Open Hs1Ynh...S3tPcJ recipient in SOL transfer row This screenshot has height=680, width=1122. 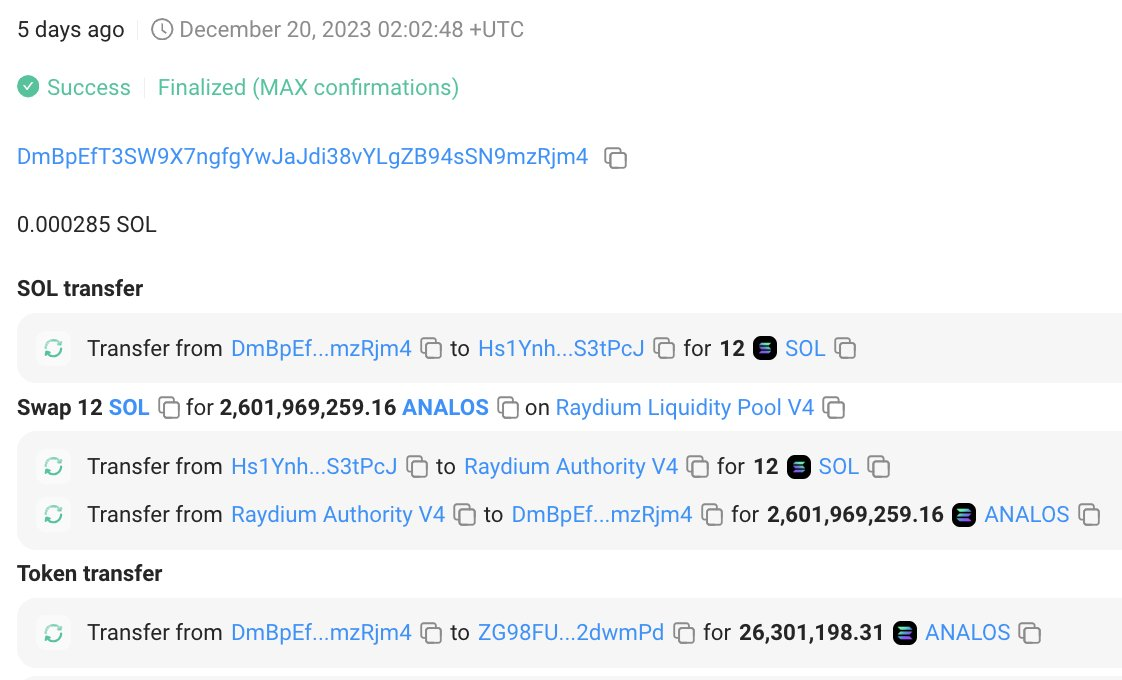561,349
